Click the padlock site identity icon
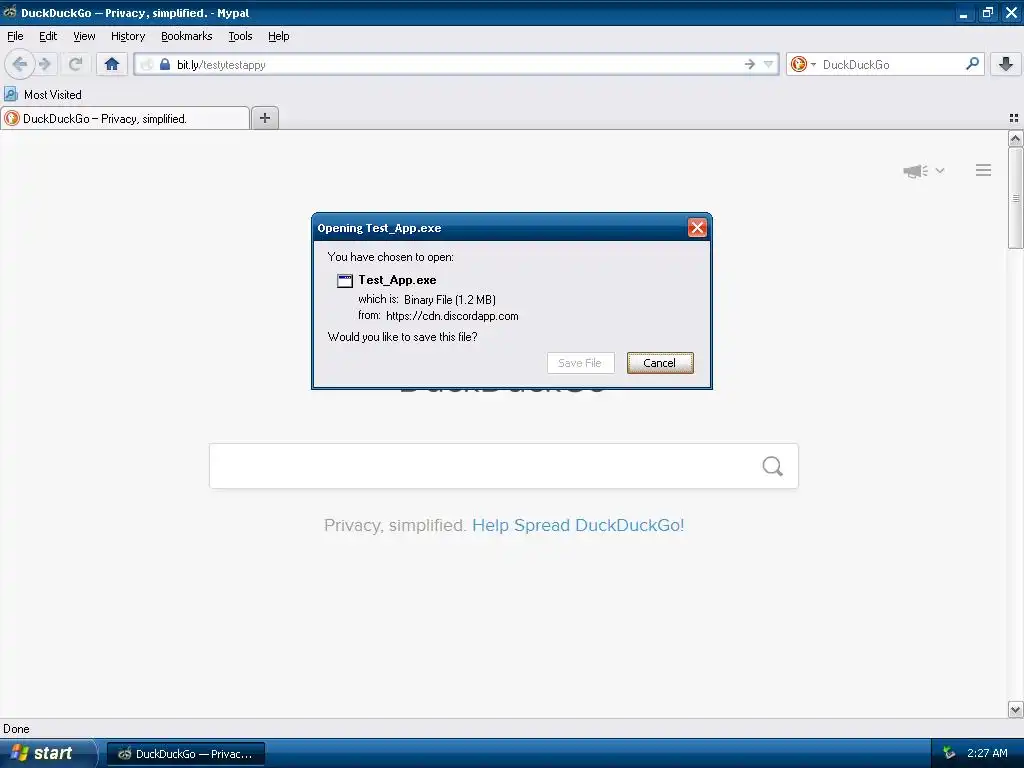Screen dimensions: 1024x768 coord(165,64)
